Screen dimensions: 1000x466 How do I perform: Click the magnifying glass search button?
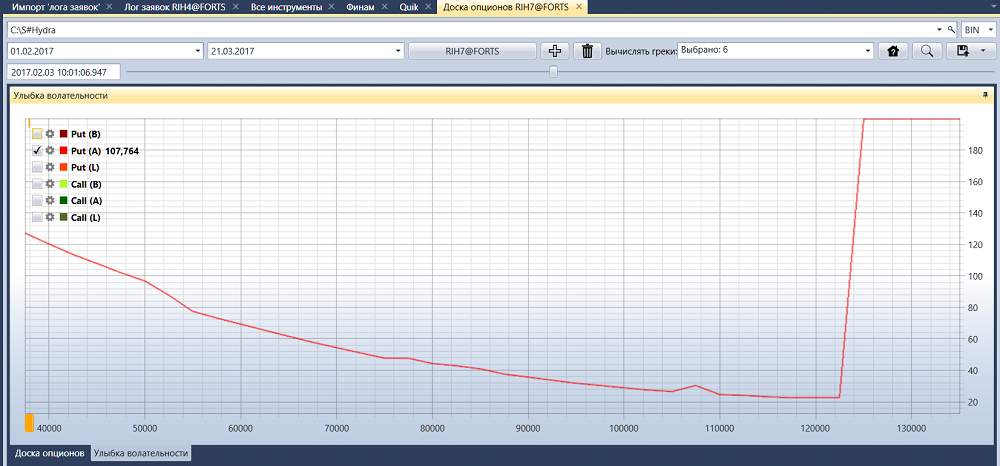tap(926, 51)
